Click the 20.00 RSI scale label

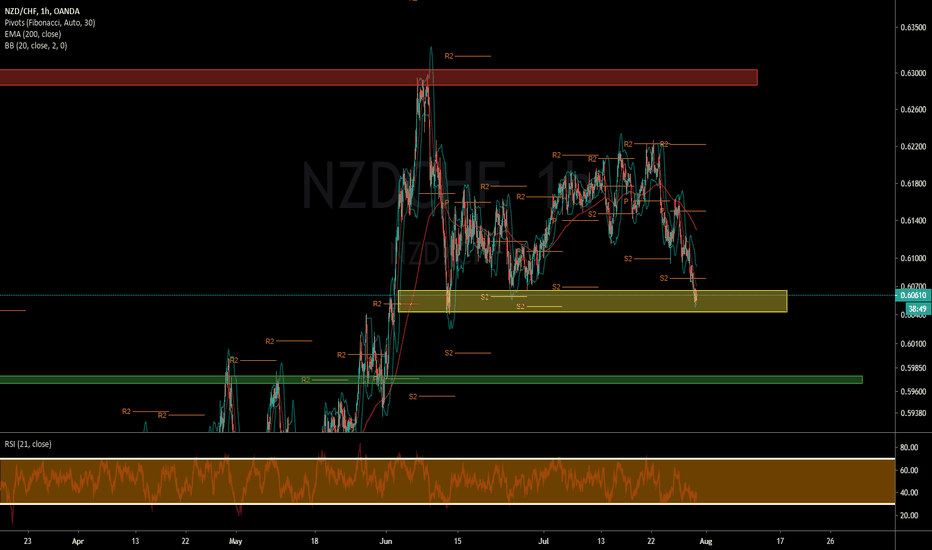909,516
